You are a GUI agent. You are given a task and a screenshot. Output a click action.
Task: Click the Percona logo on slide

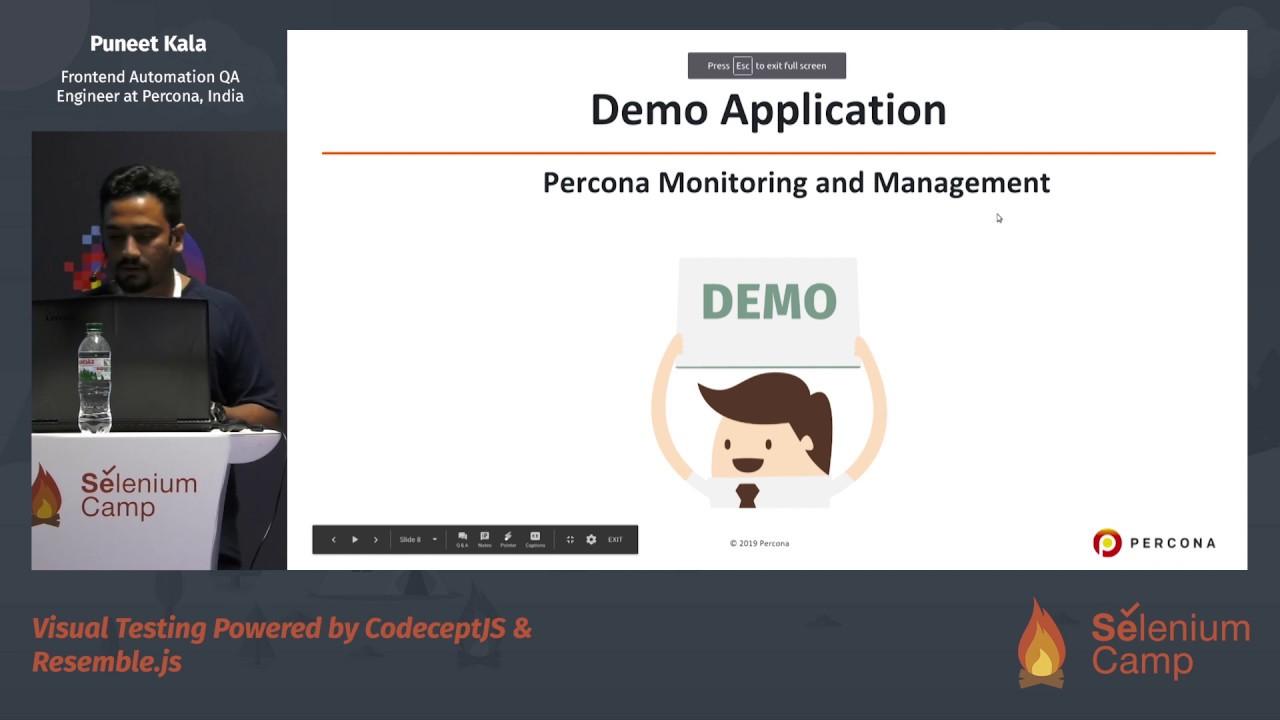point(1154,543)
